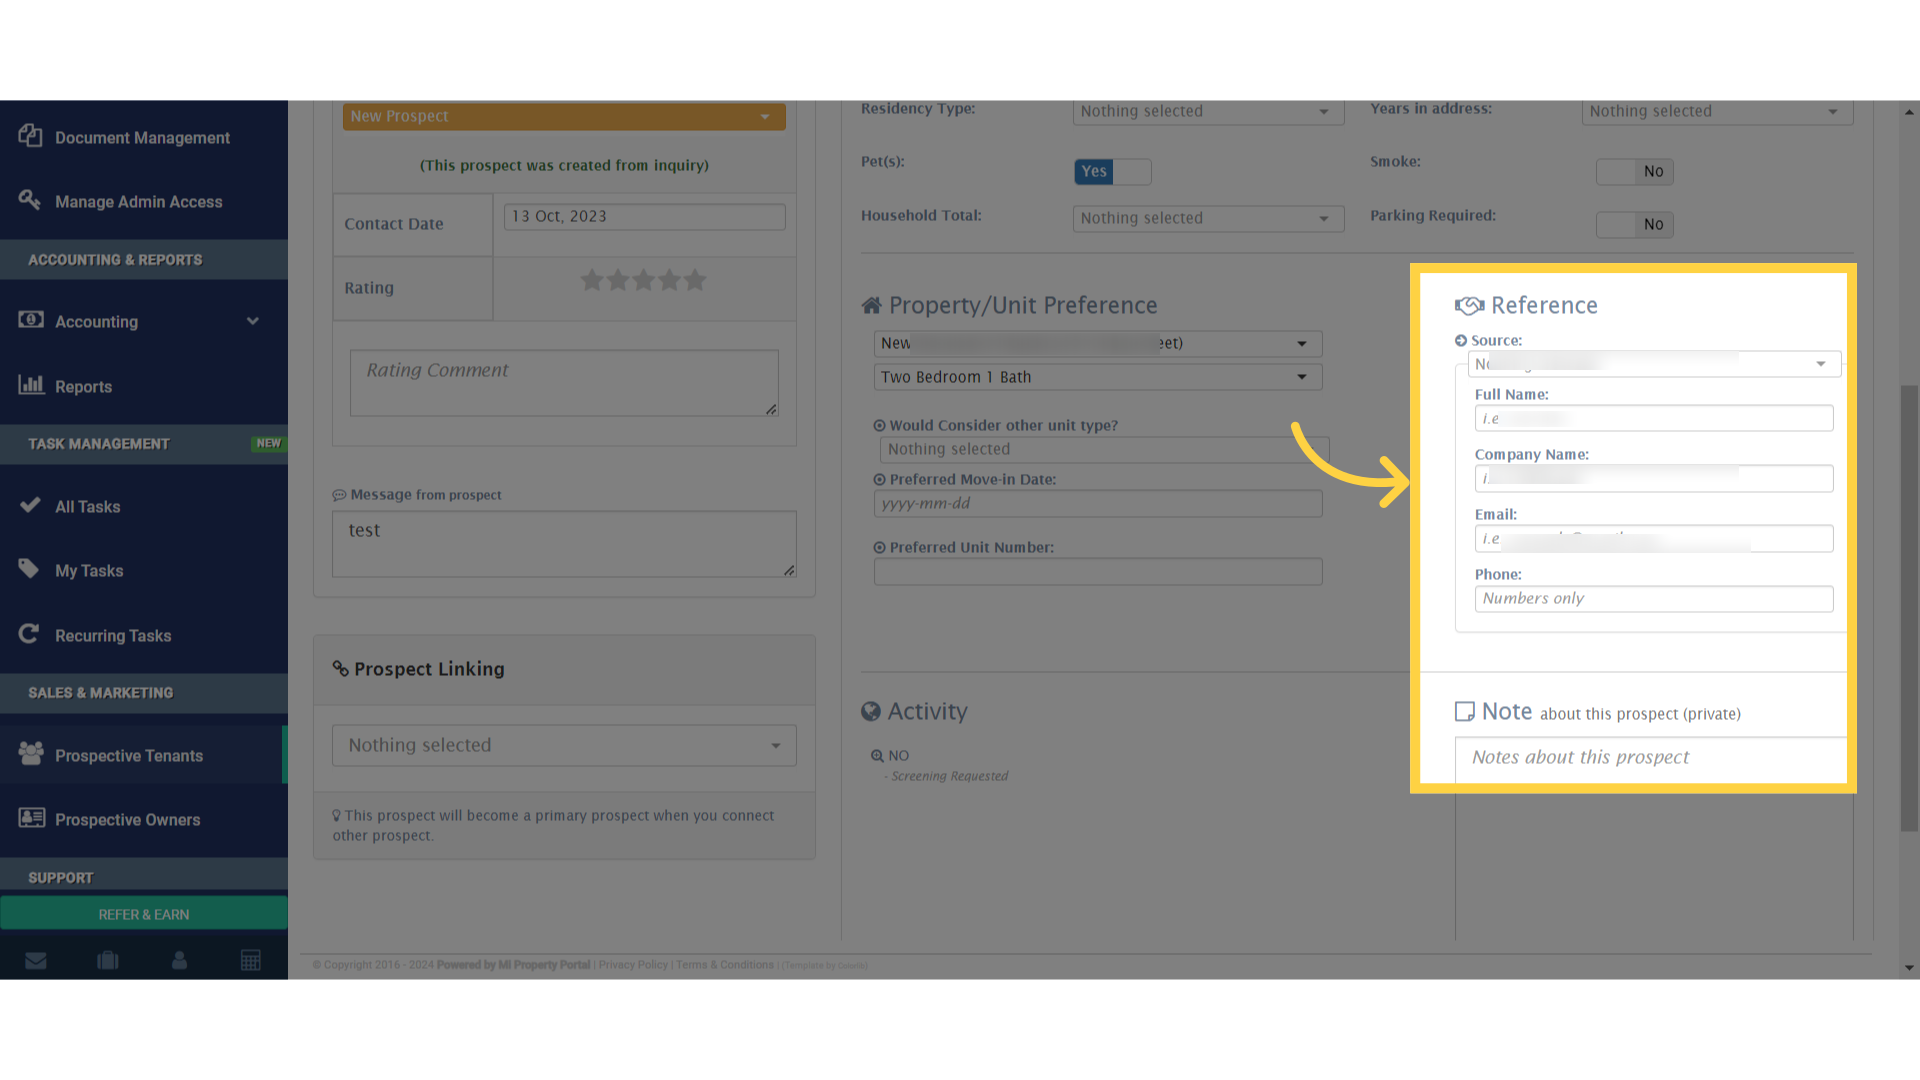
Task: Click the scrollbar down arrow
Action: (1909, 968)
